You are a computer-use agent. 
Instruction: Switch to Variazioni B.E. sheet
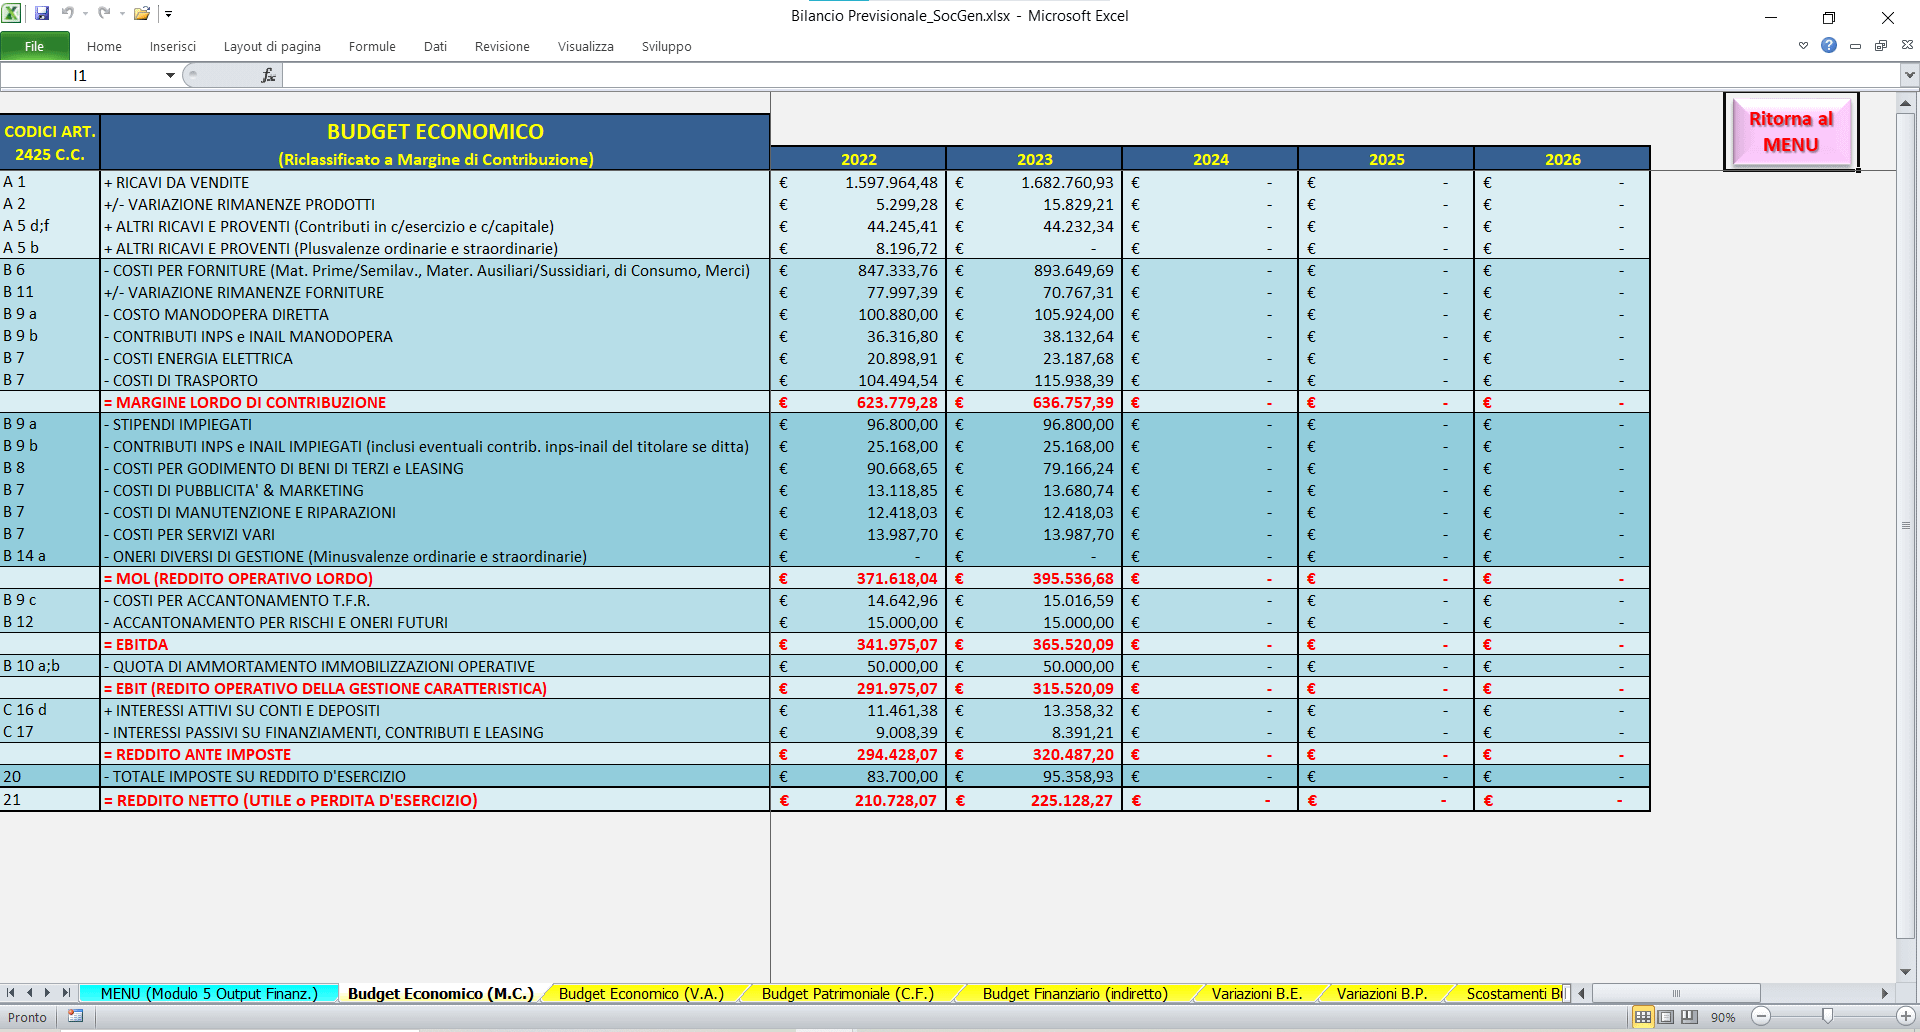click(x=1257, y=993)
